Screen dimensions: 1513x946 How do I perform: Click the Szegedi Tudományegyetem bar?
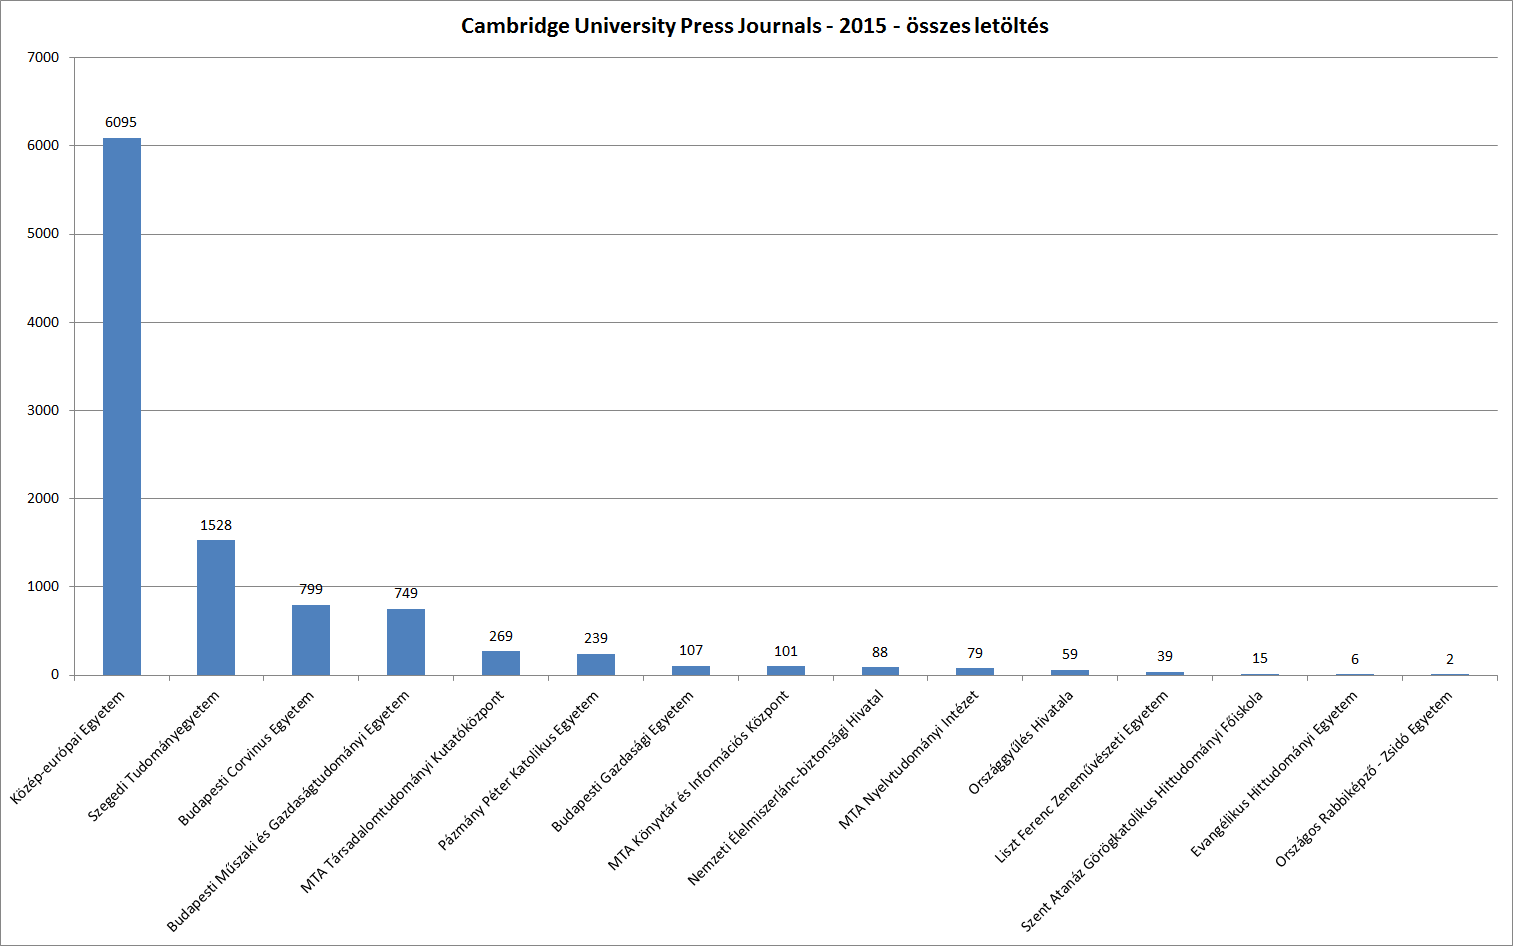pos(216,607)
